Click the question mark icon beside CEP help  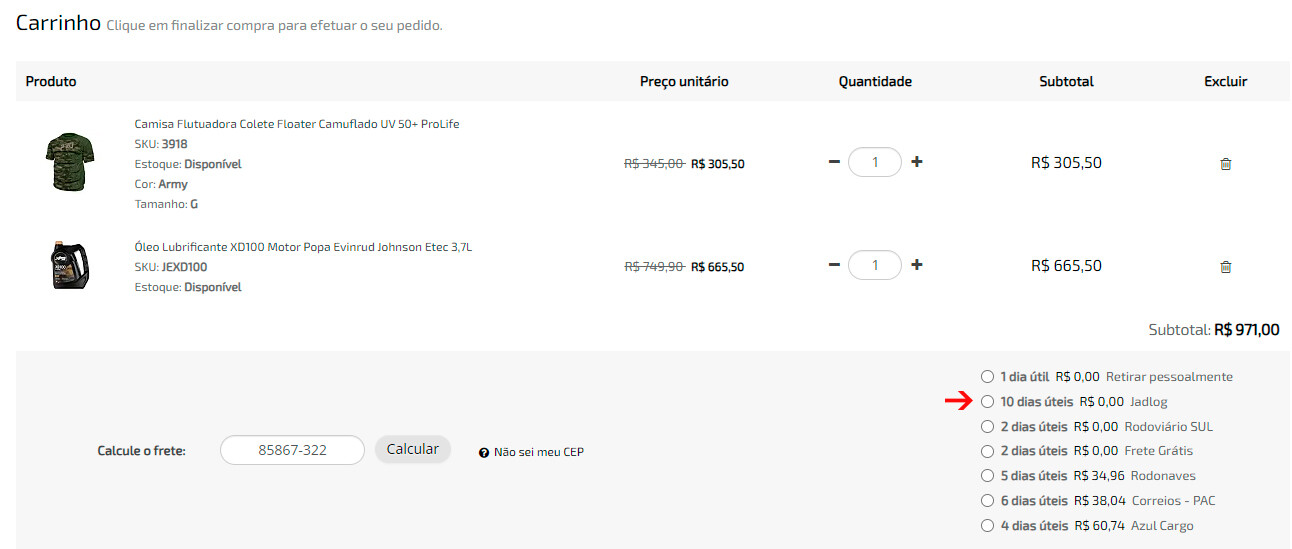click(x=484, y=452)
